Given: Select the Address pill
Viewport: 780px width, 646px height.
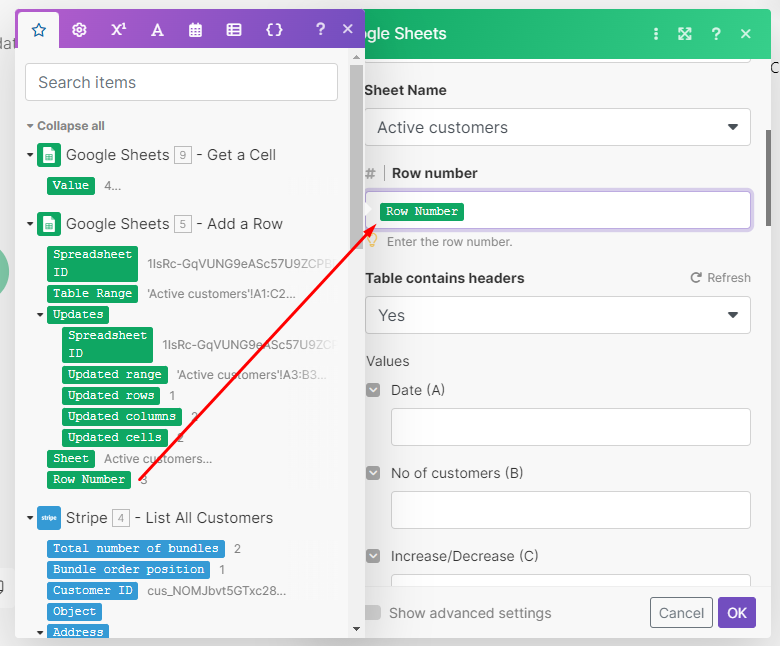Looking at the screenshot, I should pyautogui.click(x=78, y=632).
